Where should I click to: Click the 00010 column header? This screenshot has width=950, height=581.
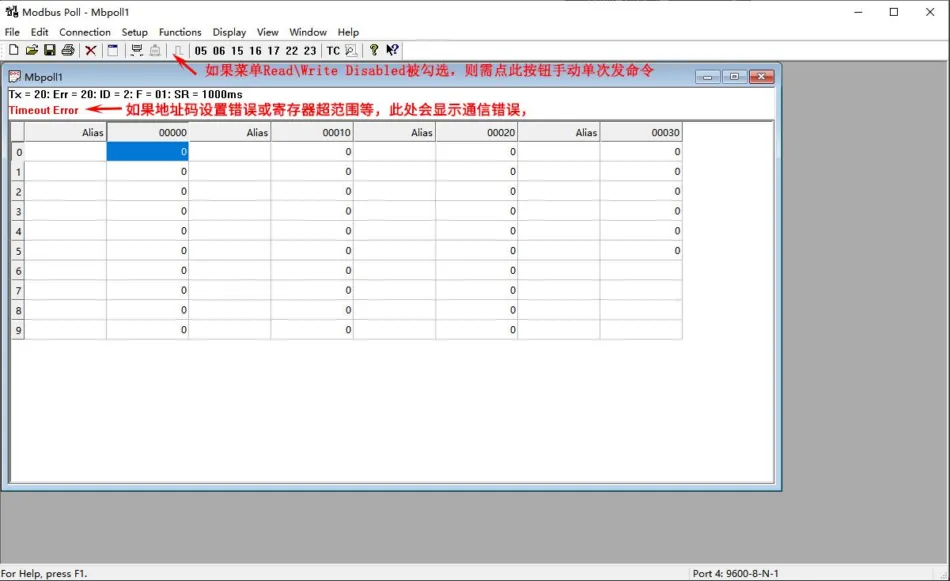coord(312,132)
